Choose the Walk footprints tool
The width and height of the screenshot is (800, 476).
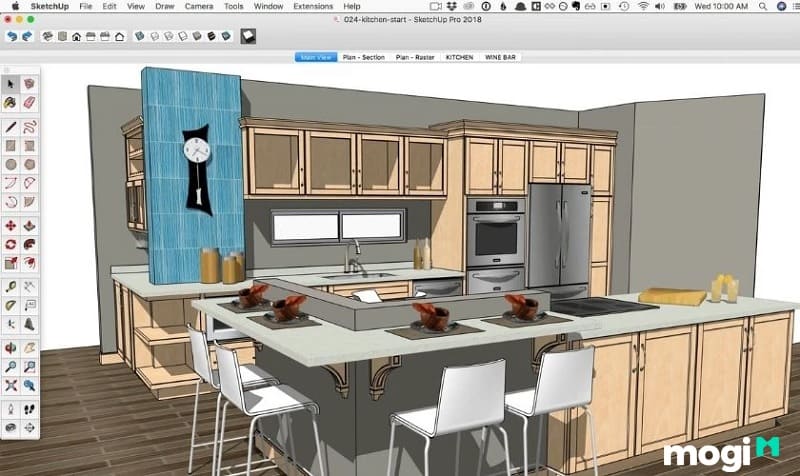(30, 409)
